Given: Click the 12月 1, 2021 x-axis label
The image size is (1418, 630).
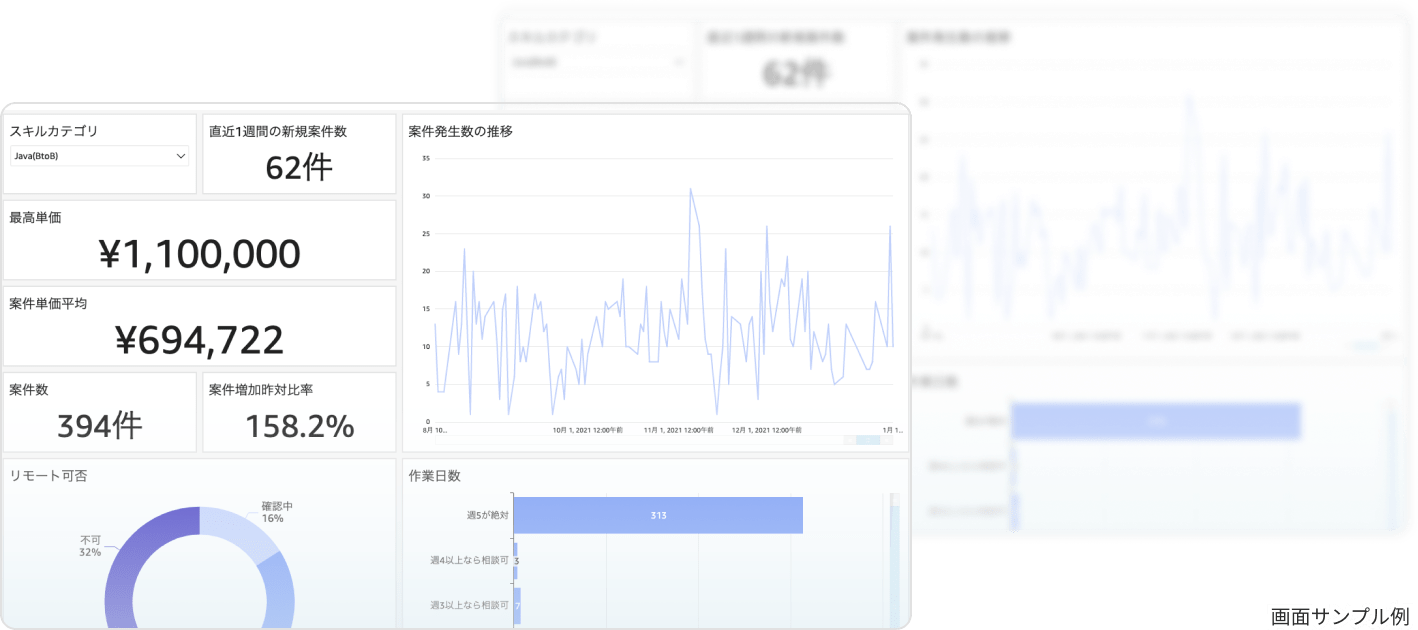Looking at the screenshot, I should coord(767,430).
